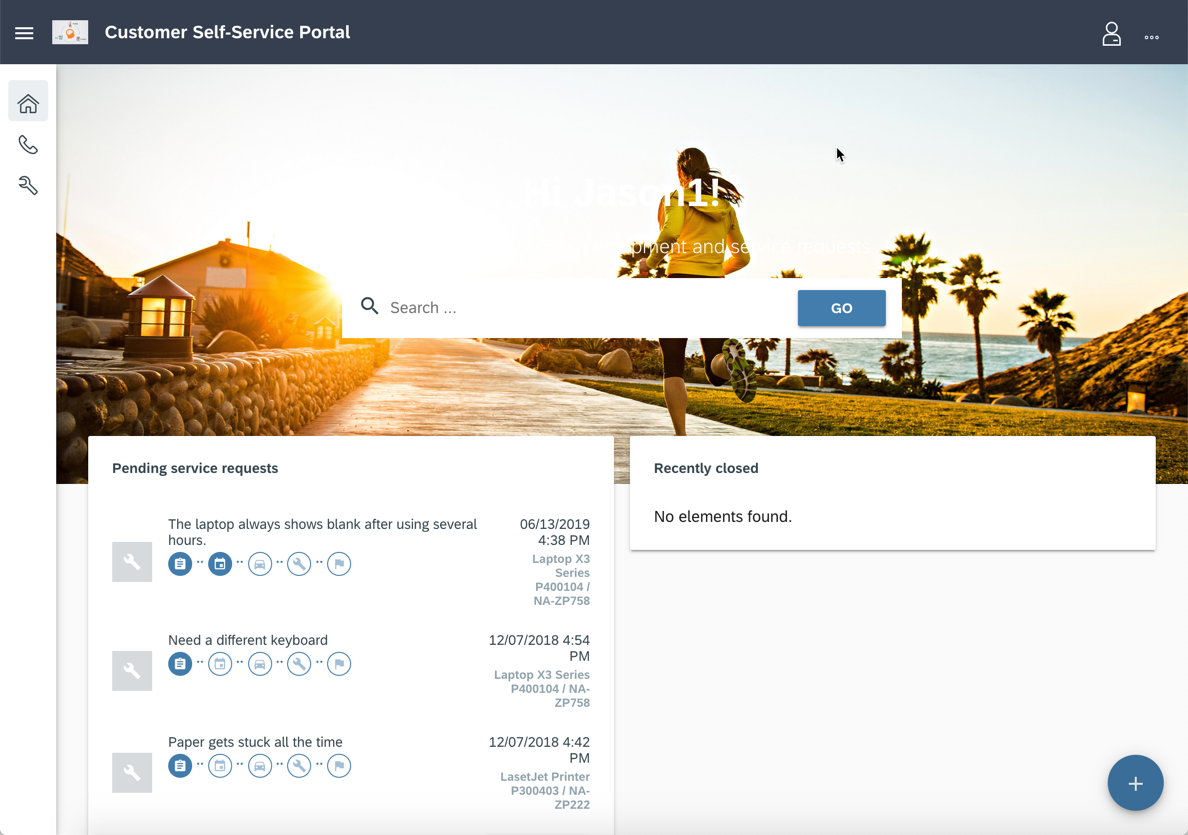Click calendar status icon on laptop blank request
This screenshot has width=1188, height=835.
coord(220,564)
